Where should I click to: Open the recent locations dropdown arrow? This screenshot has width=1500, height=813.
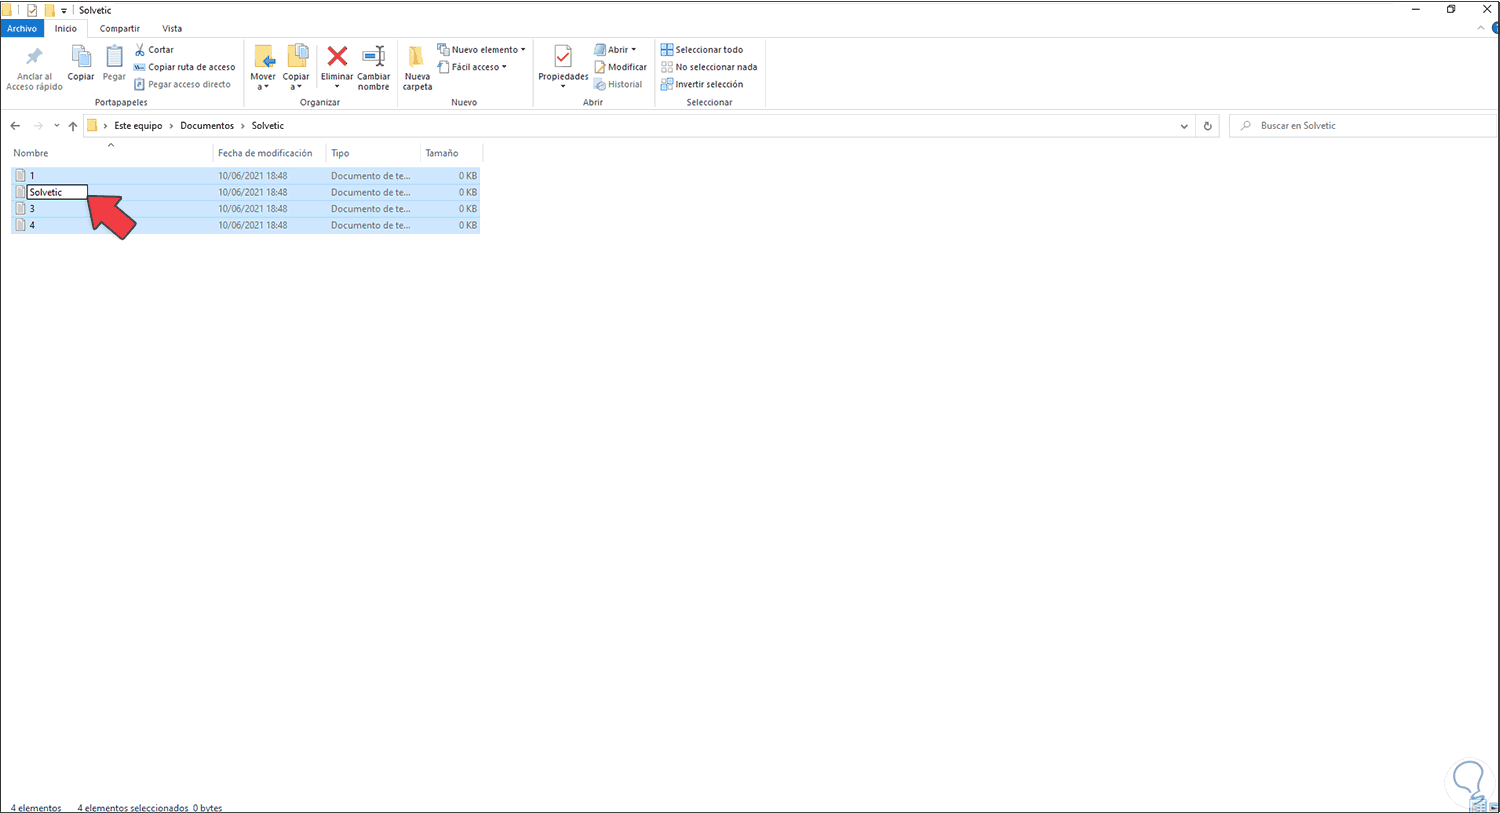(56, 126)
